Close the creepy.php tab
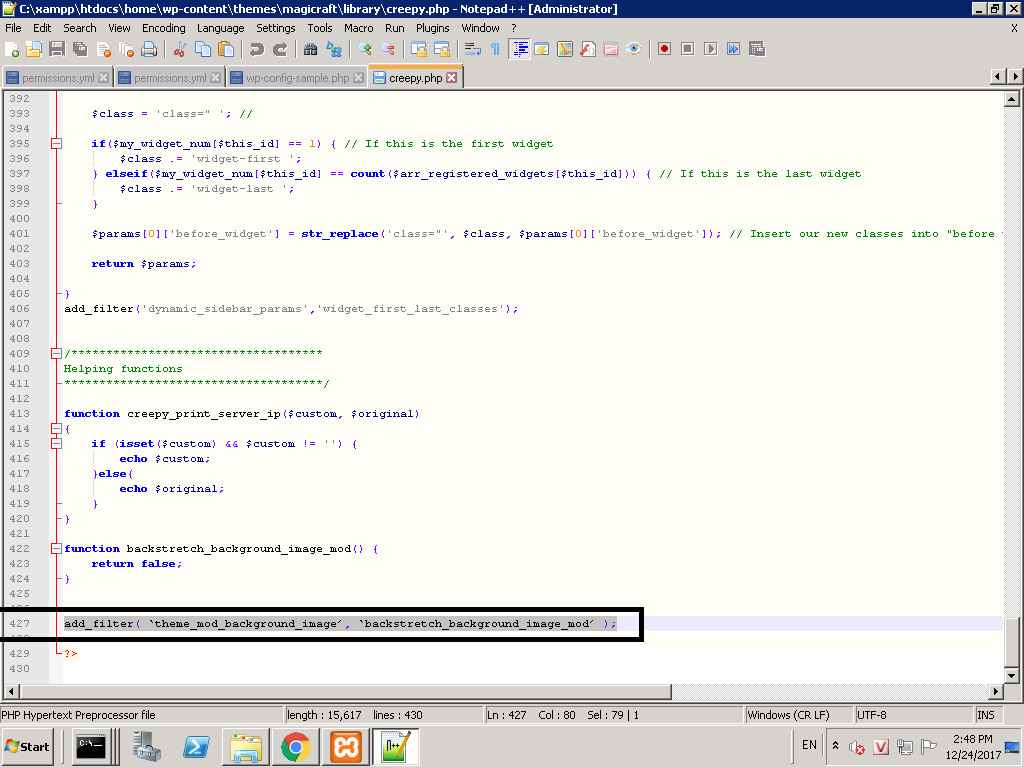 point(452,78)
